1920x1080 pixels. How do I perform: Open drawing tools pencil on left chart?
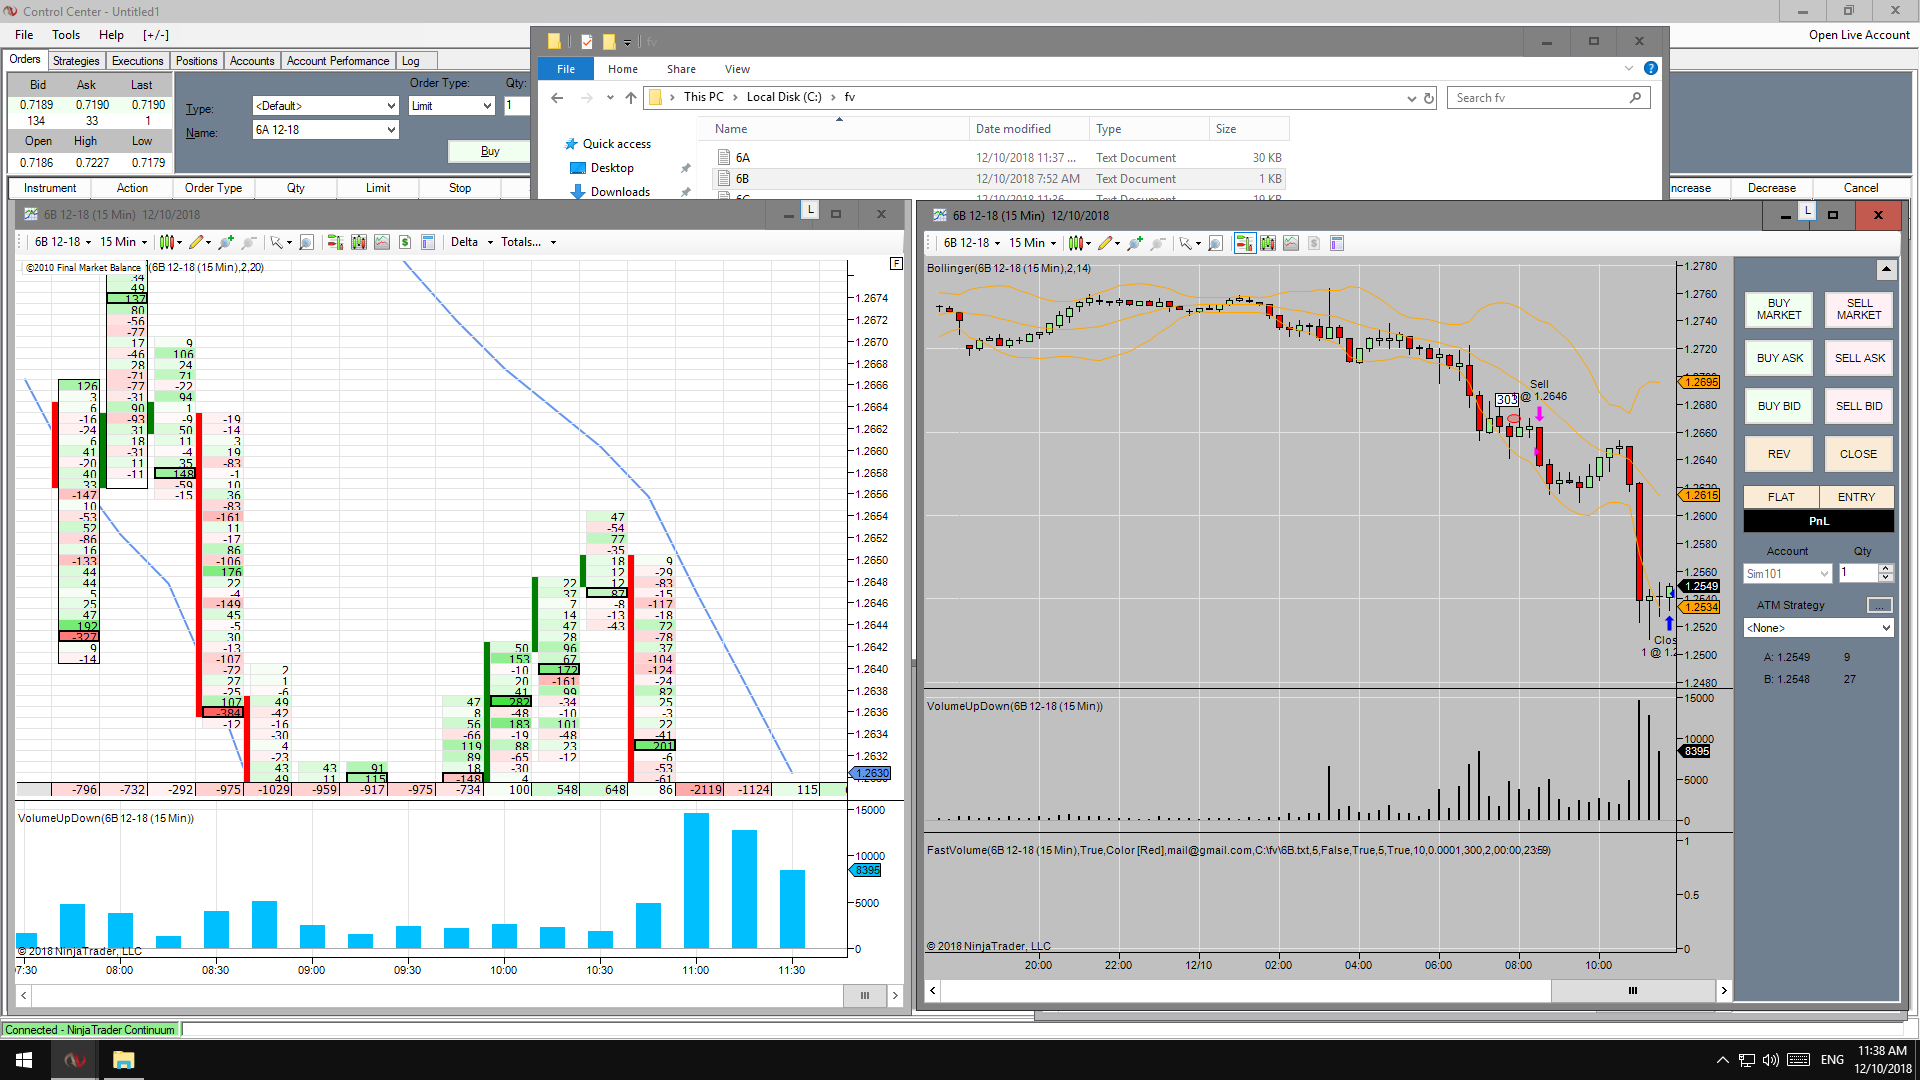click(196, 242)
